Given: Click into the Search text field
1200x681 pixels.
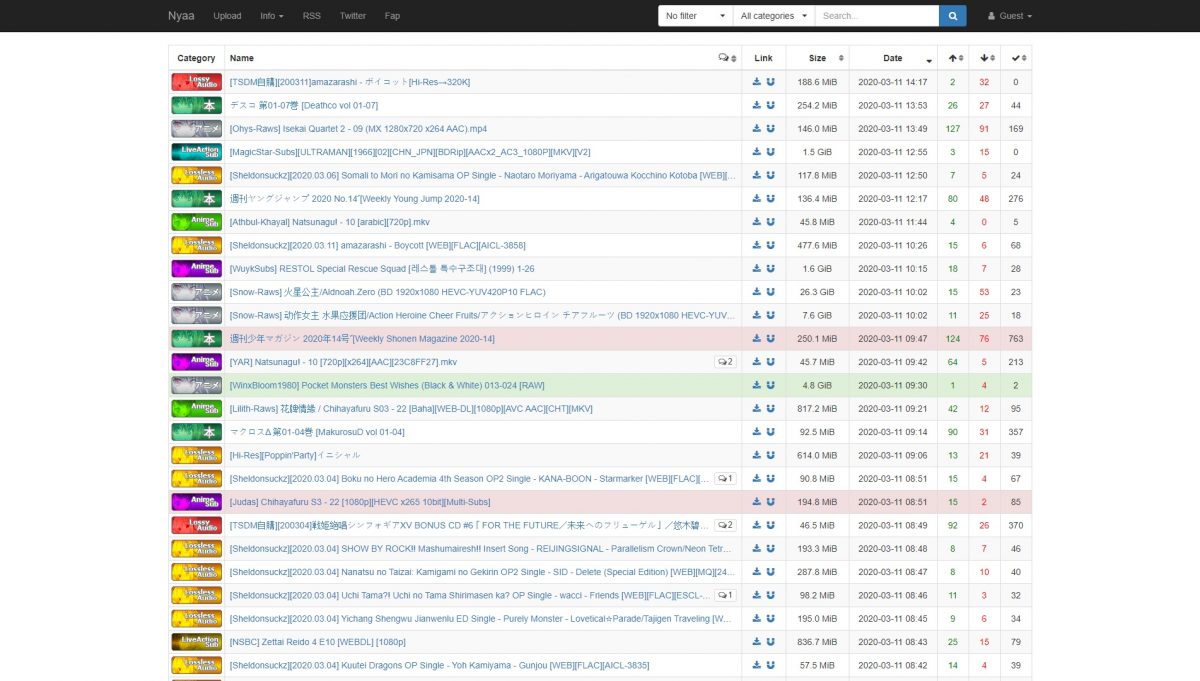Looking at the screenshot, I should [876, 16].
